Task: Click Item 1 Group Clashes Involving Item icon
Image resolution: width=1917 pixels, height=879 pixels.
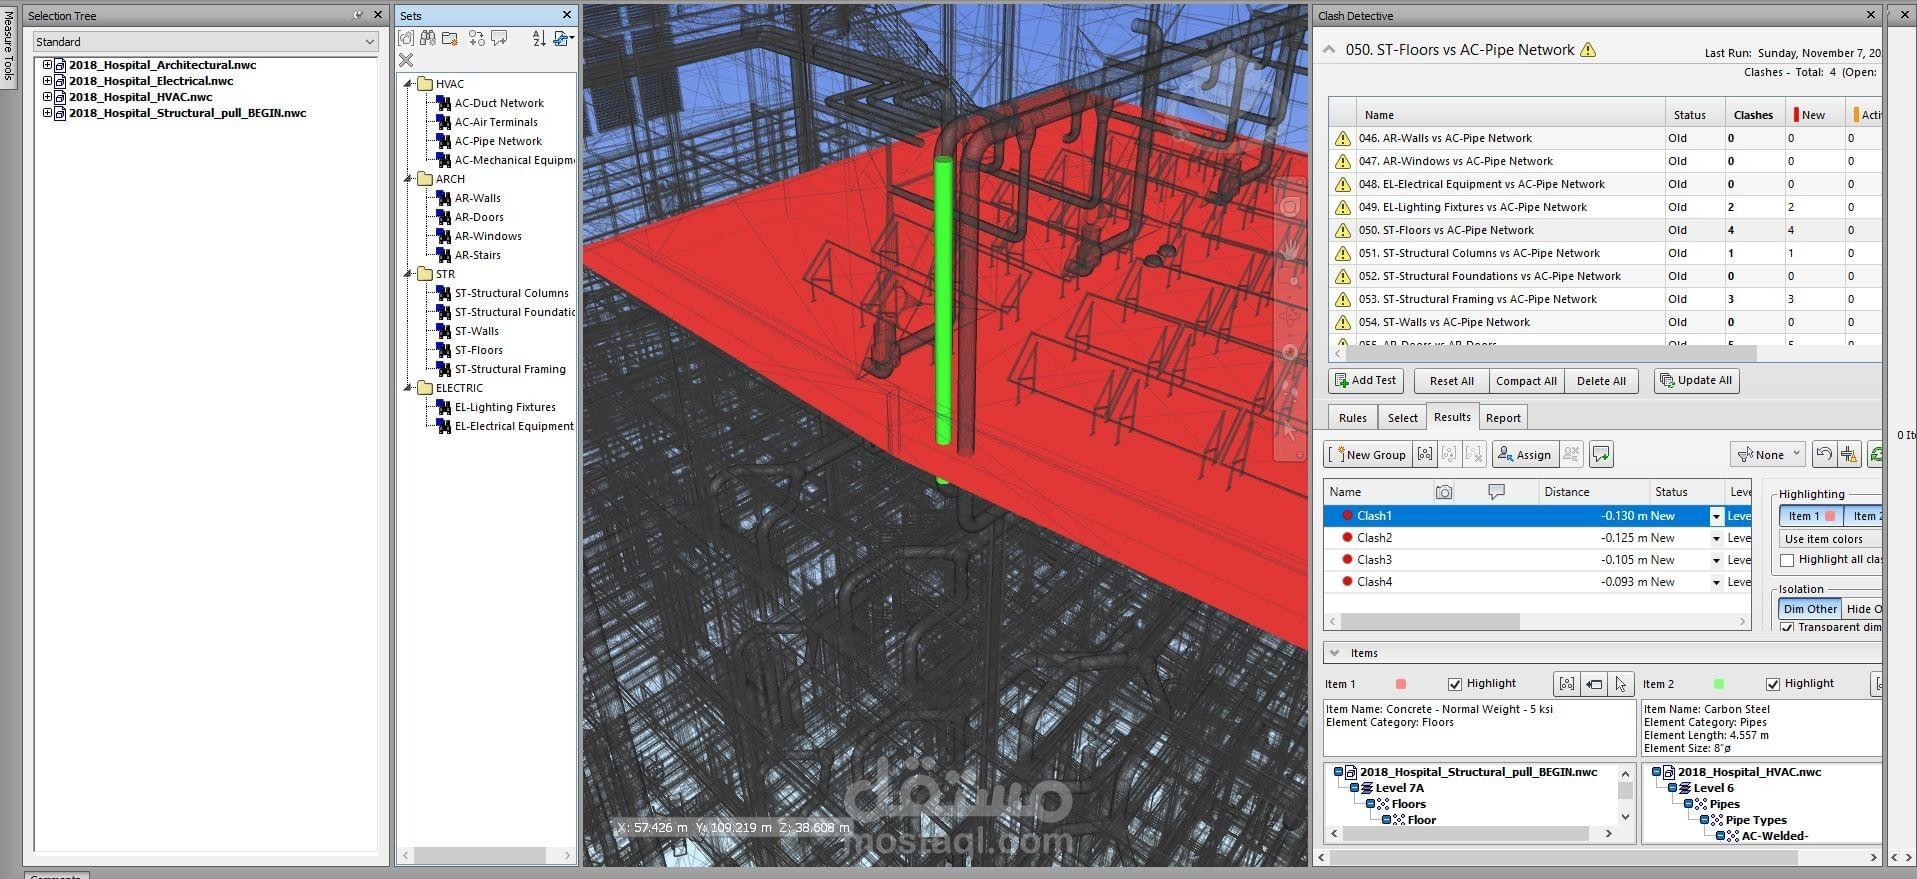Action: [x=1566, y=684]
